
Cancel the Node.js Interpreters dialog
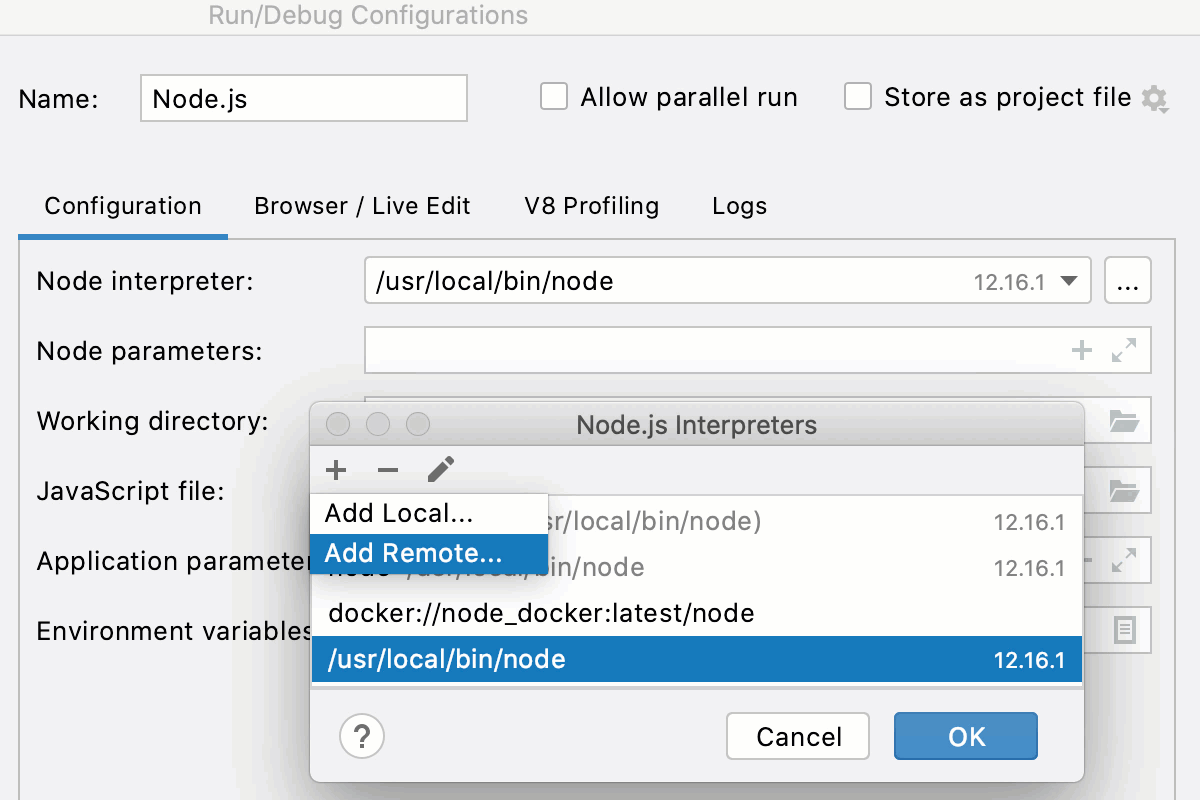(x=797, y=736)
